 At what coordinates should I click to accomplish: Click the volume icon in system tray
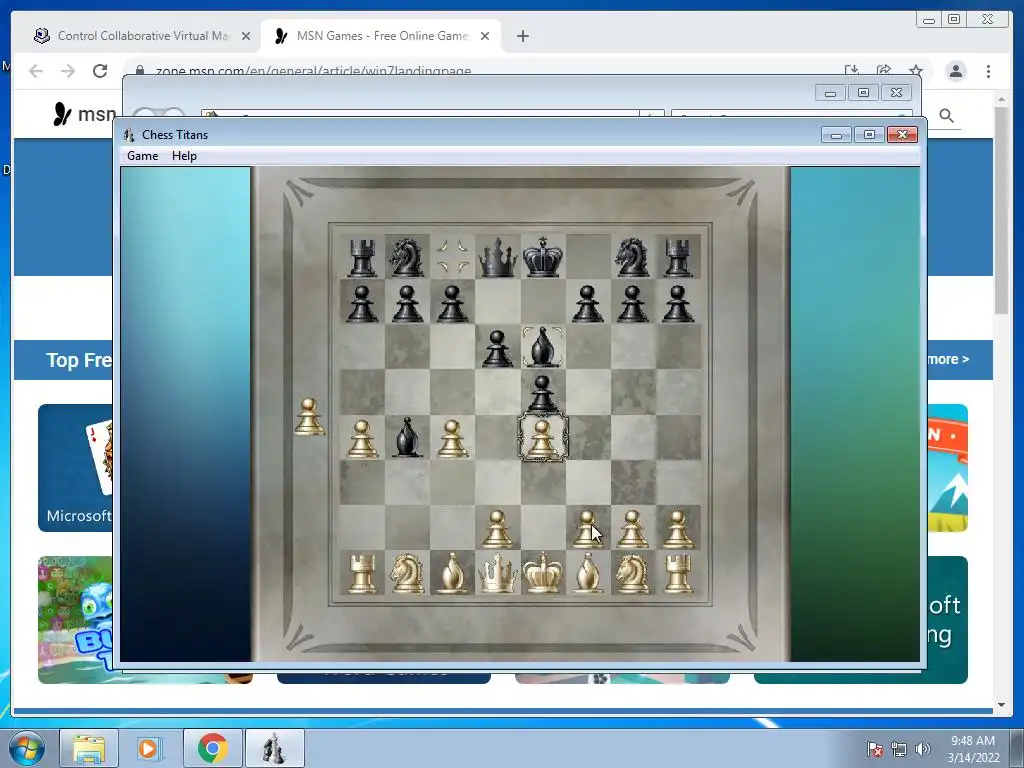pyautogui.click(x=923, y=749)
